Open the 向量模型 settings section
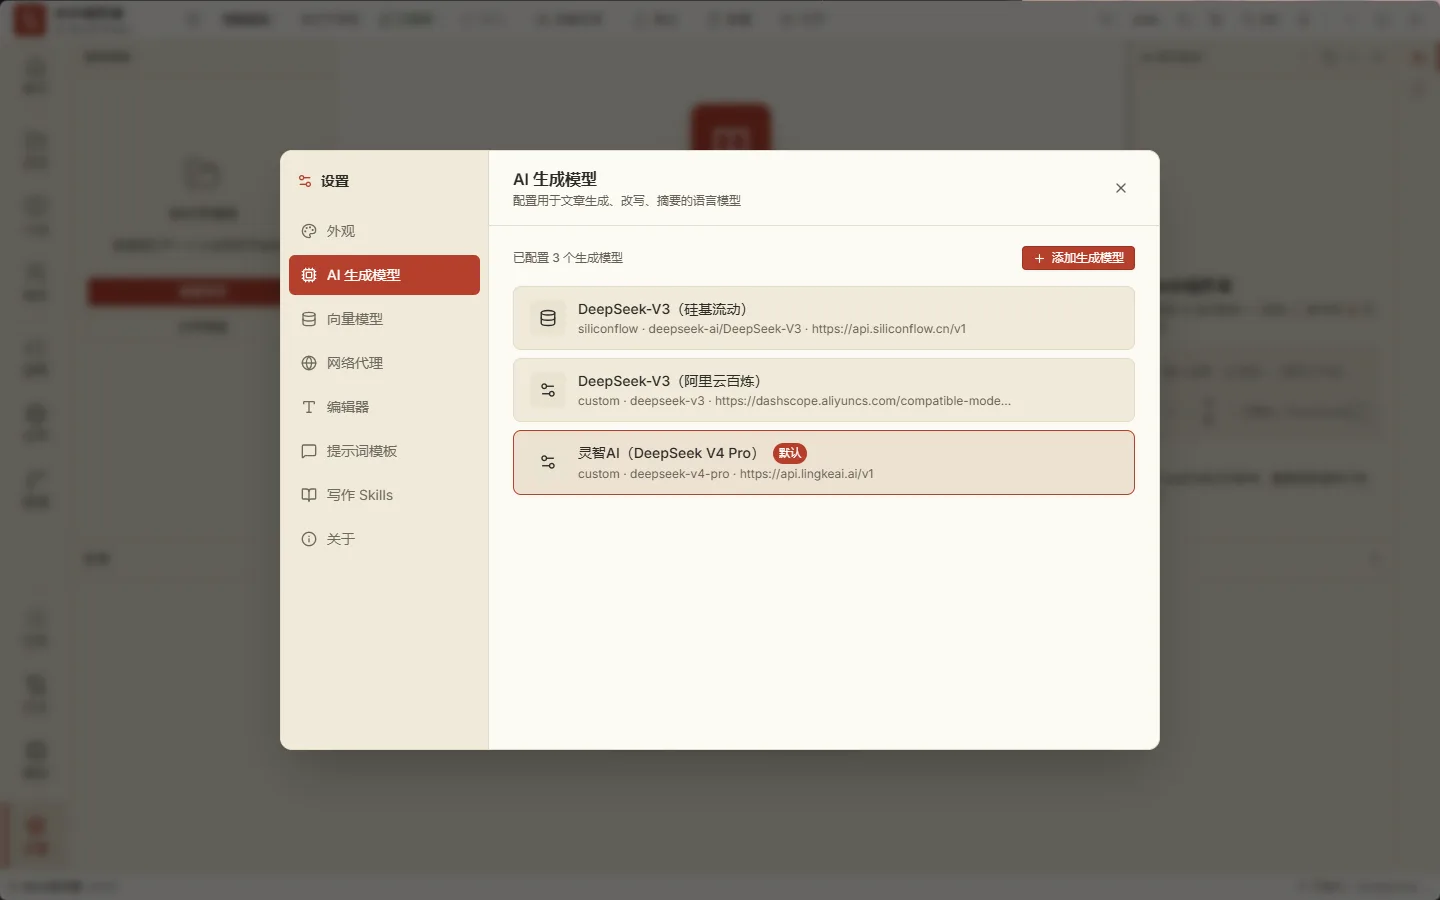The height and width of the screenshot is (900, 1440). (x=384, y=319)
